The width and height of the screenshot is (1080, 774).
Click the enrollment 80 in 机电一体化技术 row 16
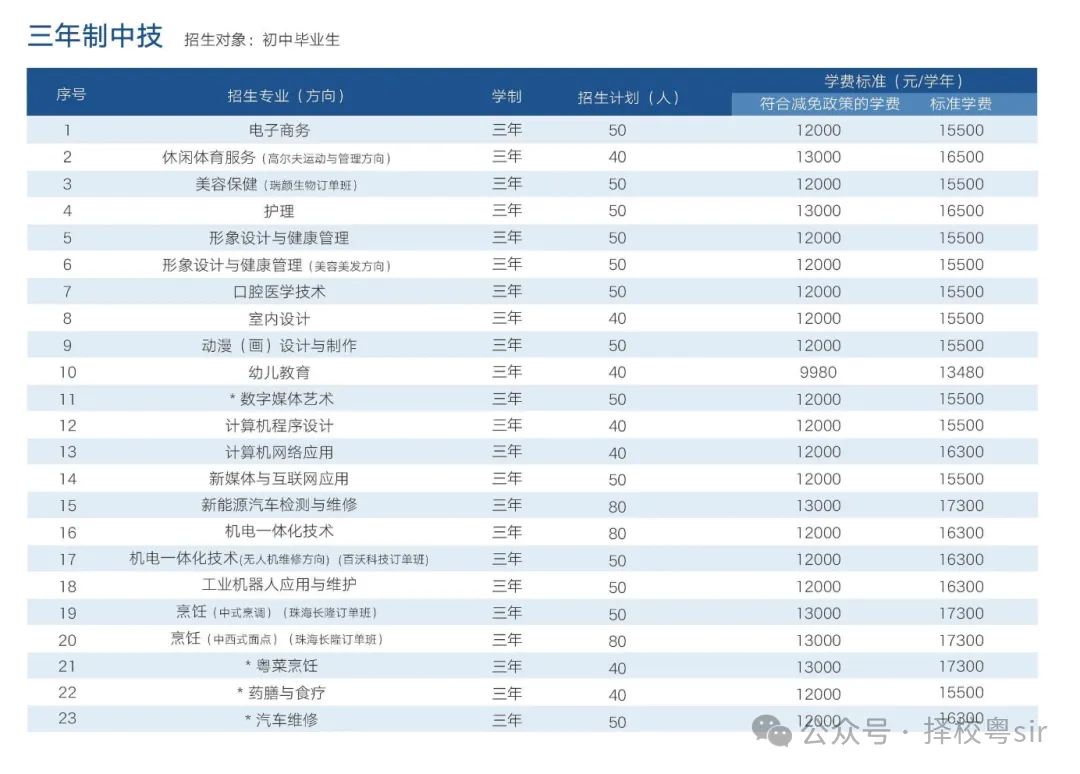pos(617,534)
